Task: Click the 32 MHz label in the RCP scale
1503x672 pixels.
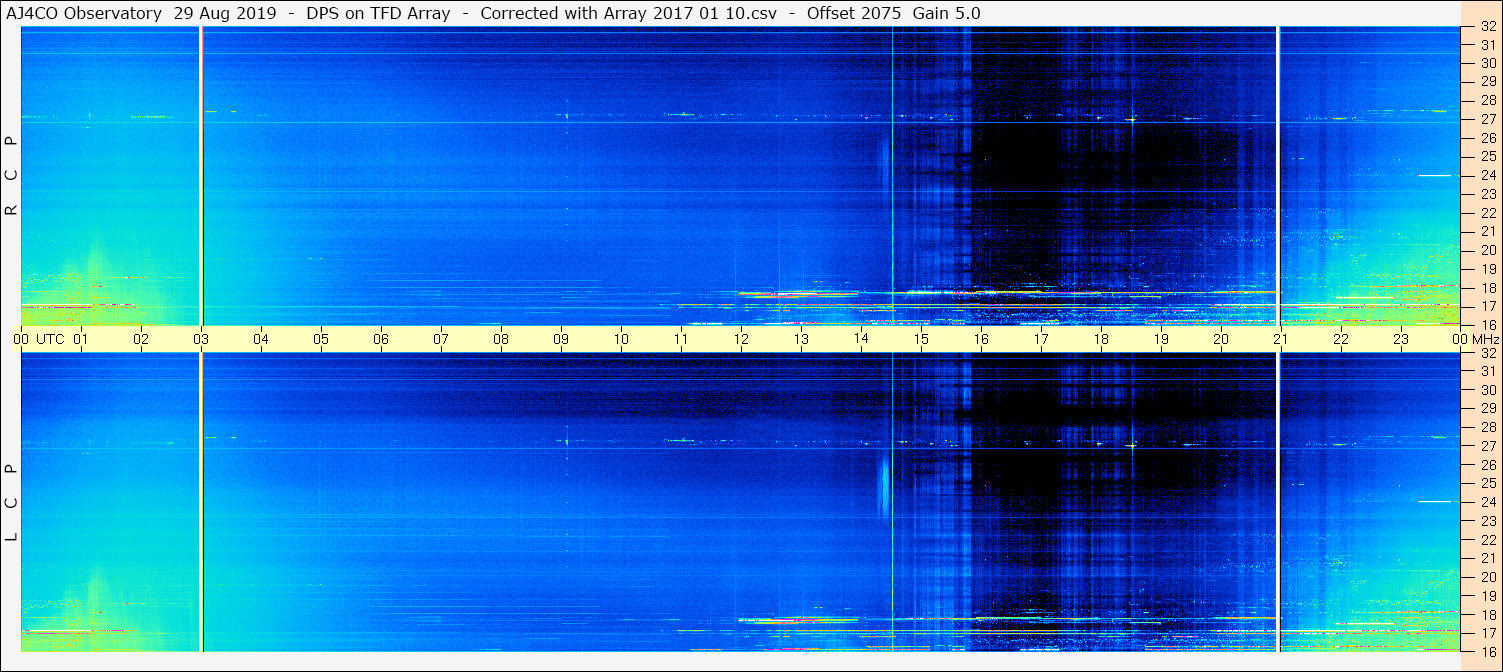Action: pyautogui.click(x=1487, y=27)
